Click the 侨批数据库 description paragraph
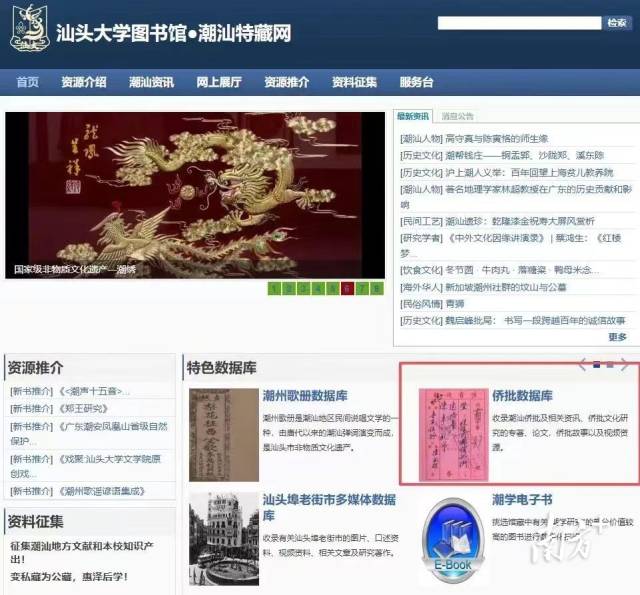The image size is (640, 595). pos(560,433)
